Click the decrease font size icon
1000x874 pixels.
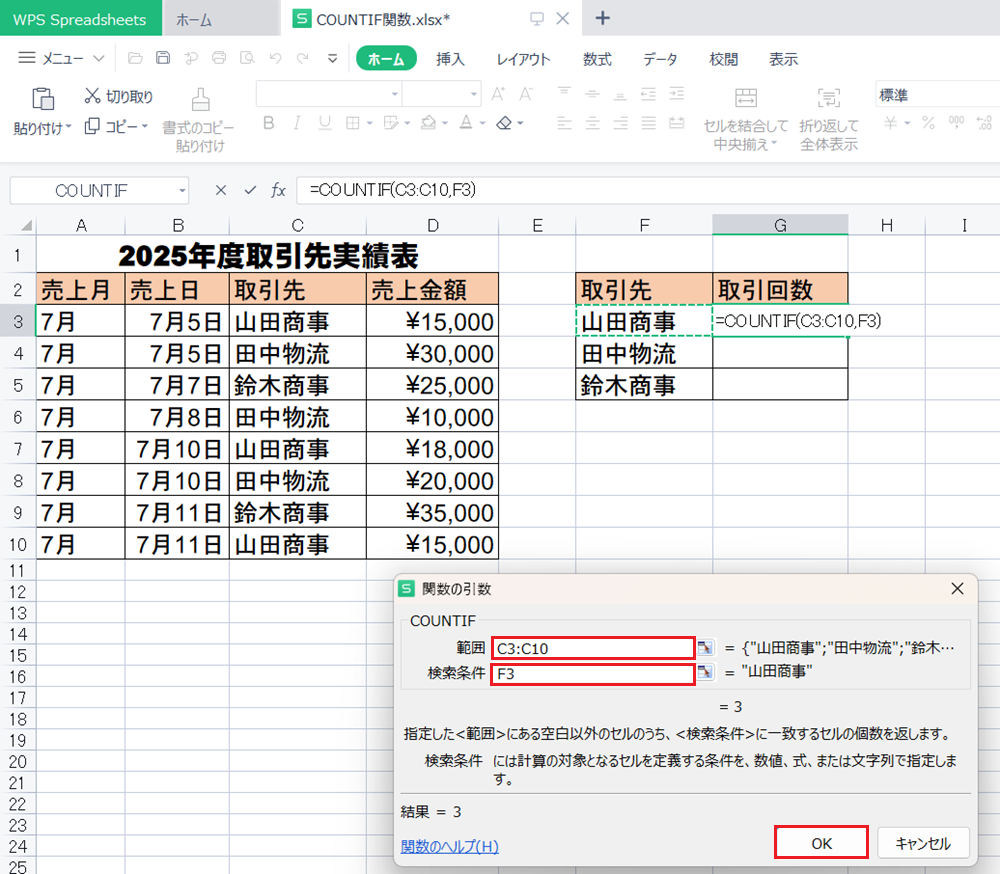point(526,94)
